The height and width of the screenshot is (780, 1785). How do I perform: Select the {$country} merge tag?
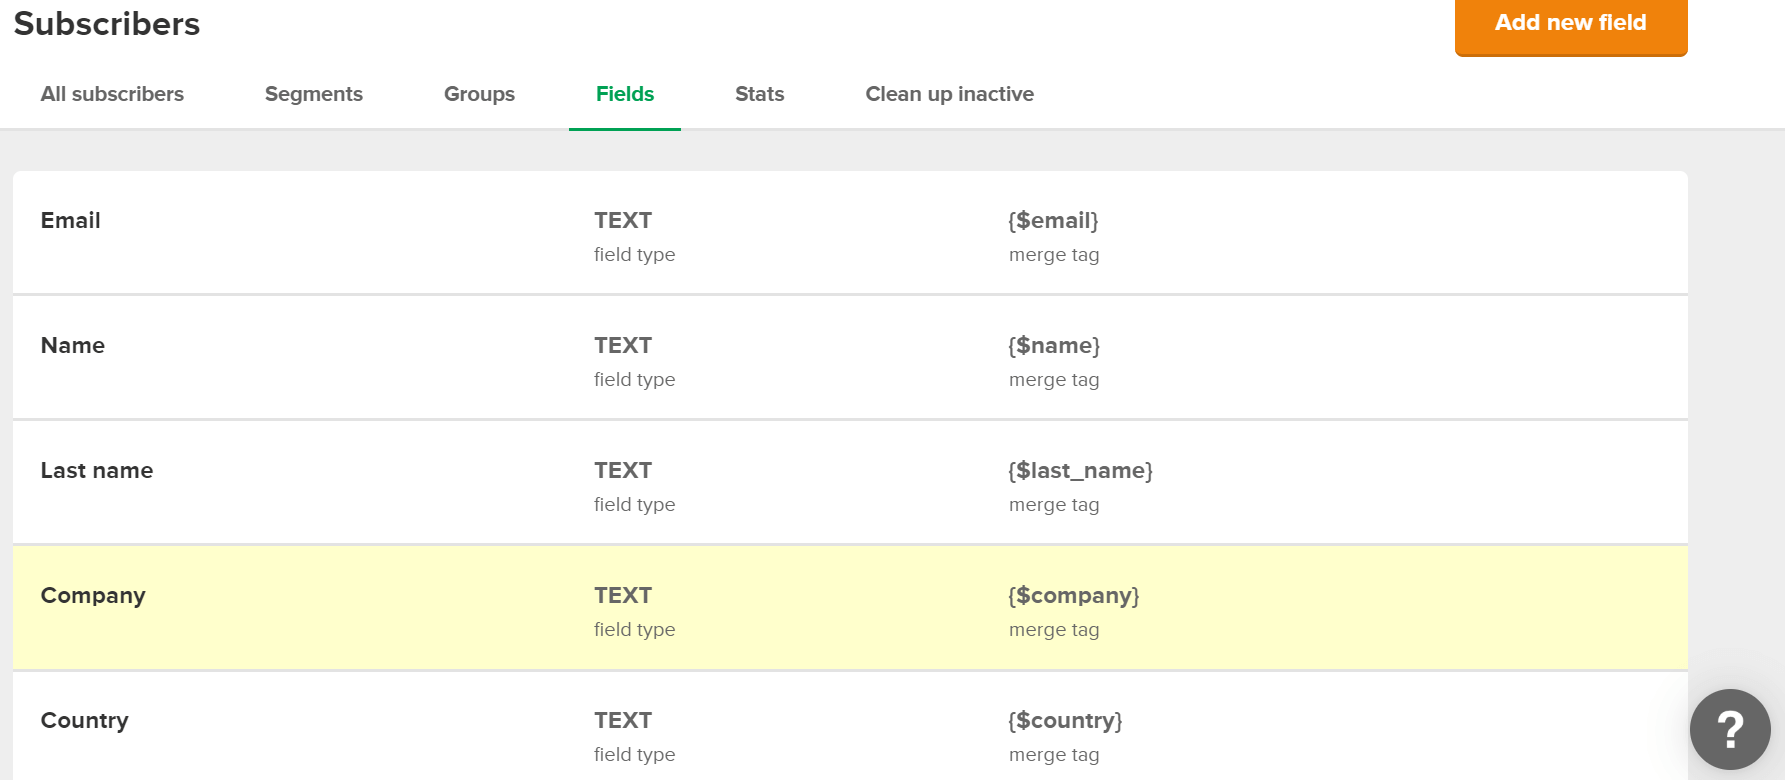[1065, 721]
